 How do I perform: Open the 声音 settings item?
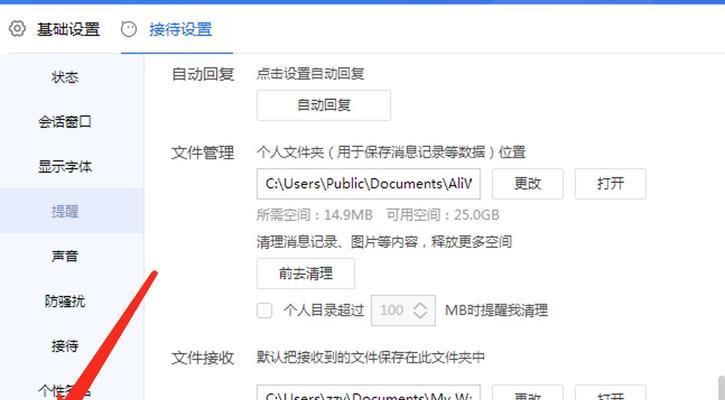[65, 256]
